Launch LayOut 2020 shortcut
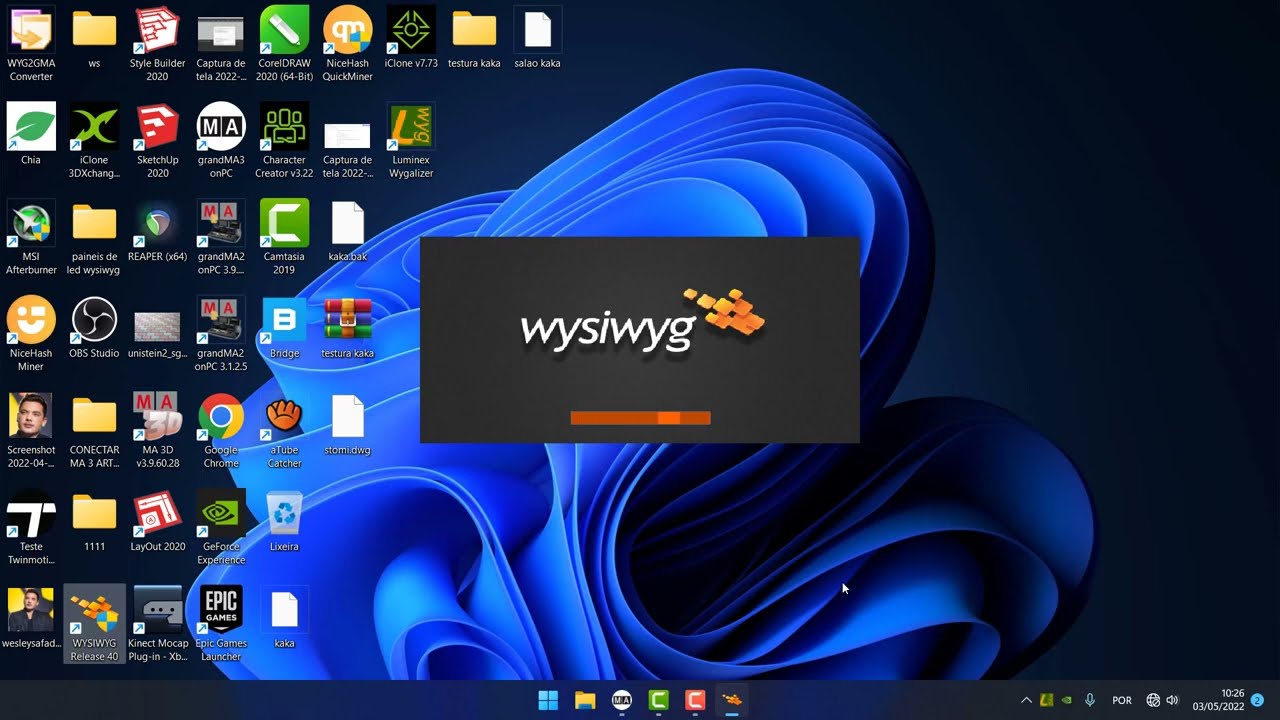The image size is (1280, 720). pyautogui.click(x=157, y=522)
